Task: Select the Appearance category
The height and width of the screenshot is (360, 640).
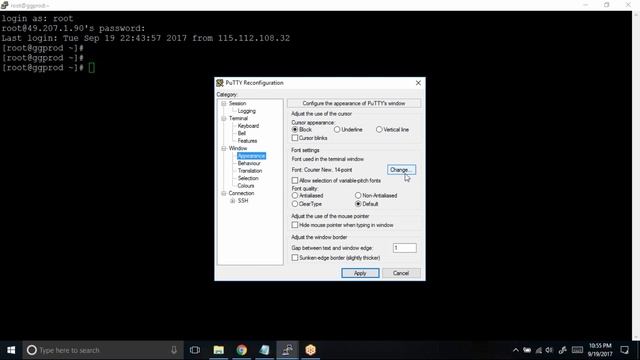Action: click(251, 156)
